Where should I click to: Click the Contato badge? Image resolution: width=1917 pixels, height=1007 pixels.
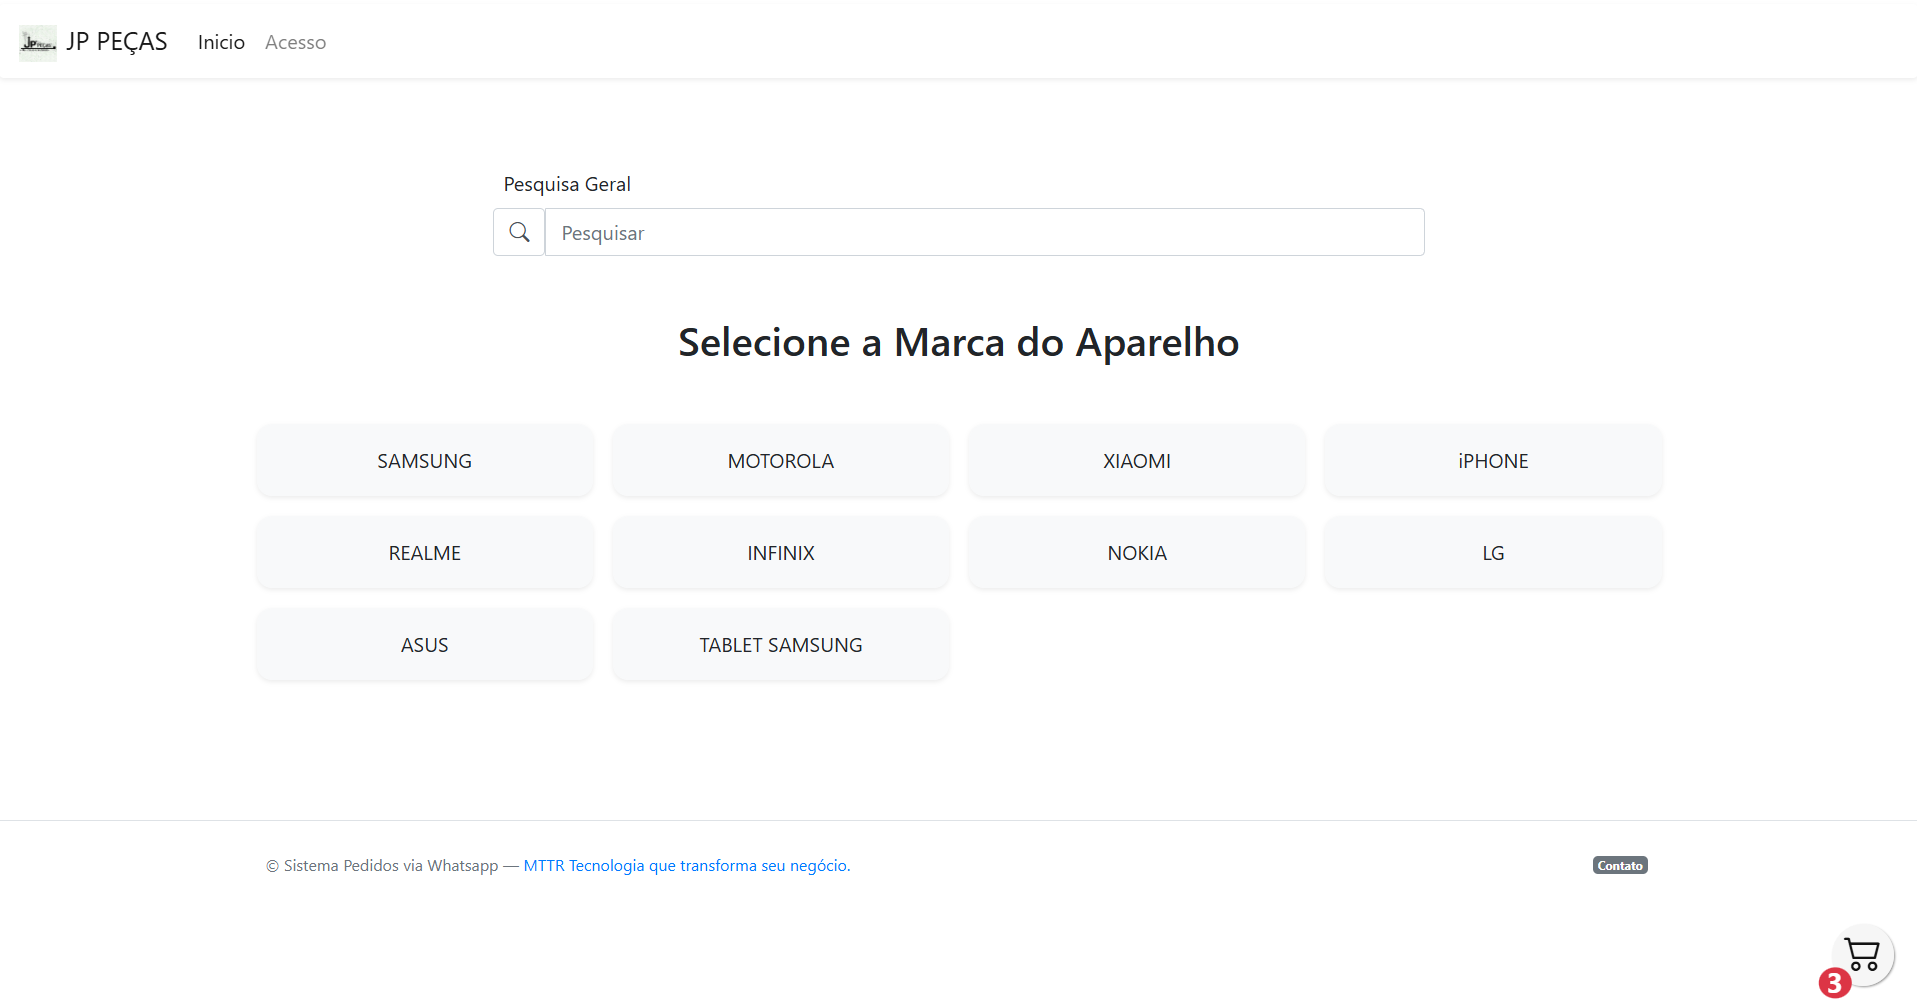pyautogui.click(x=1619, y=864)
